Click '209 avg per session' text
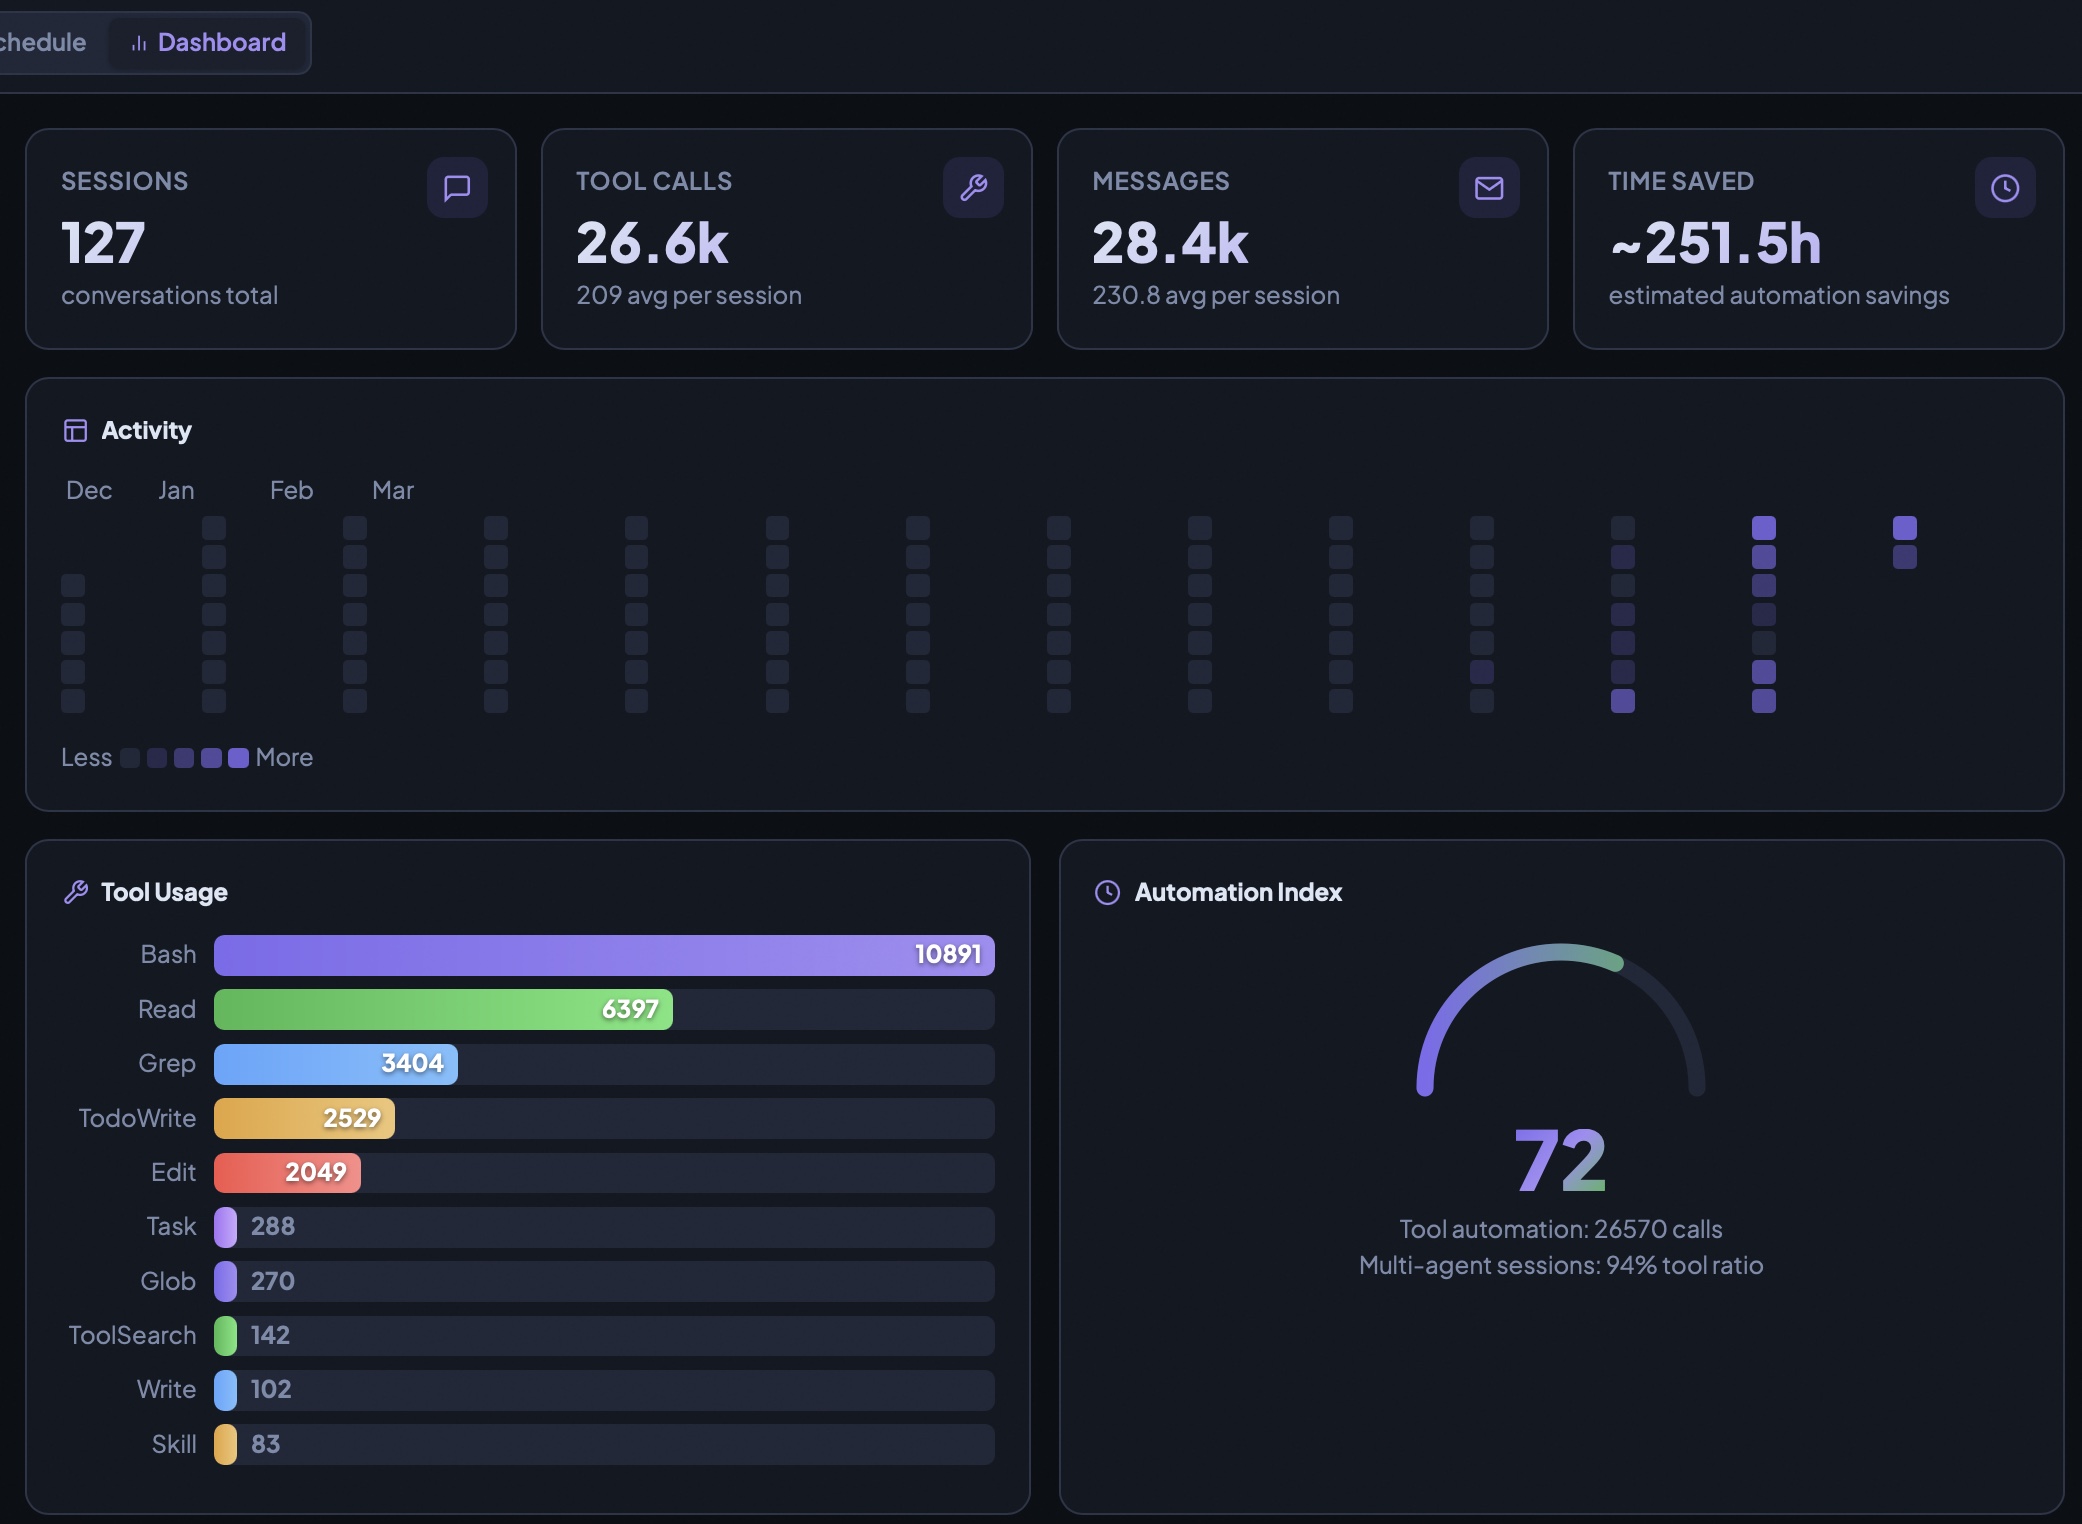2082x1524 pixels. [x=689, y=295]
